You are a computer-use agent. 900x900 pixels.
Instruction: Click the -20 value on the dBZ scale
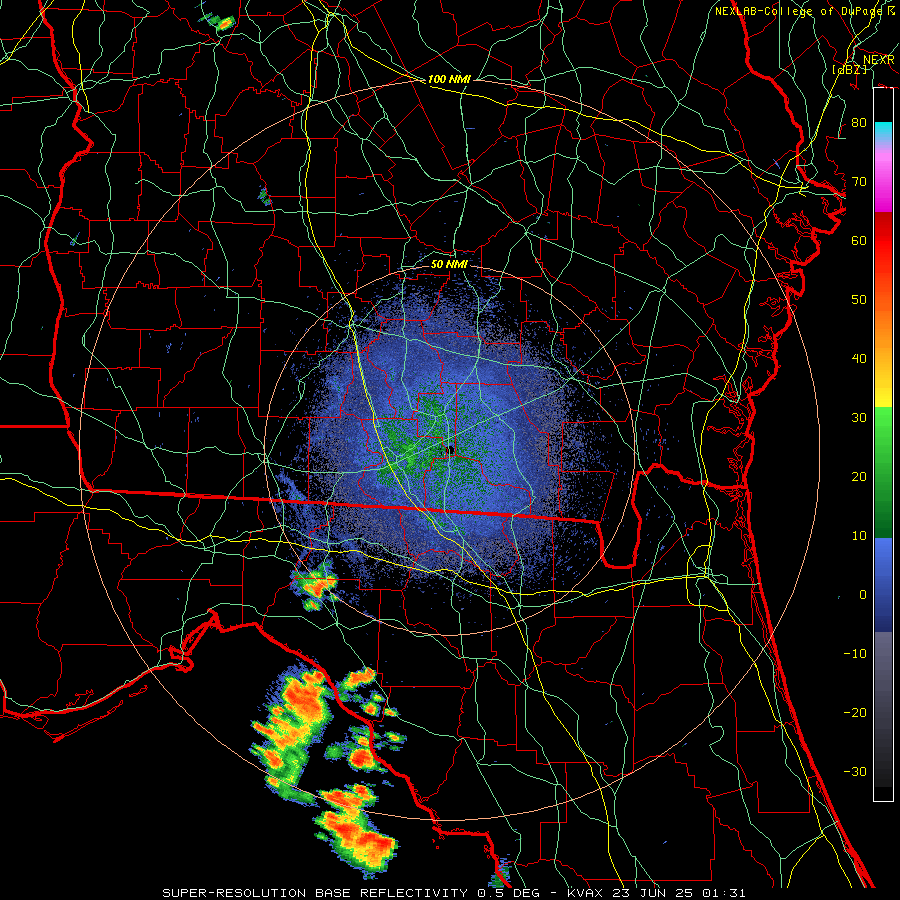pos(855,713)
